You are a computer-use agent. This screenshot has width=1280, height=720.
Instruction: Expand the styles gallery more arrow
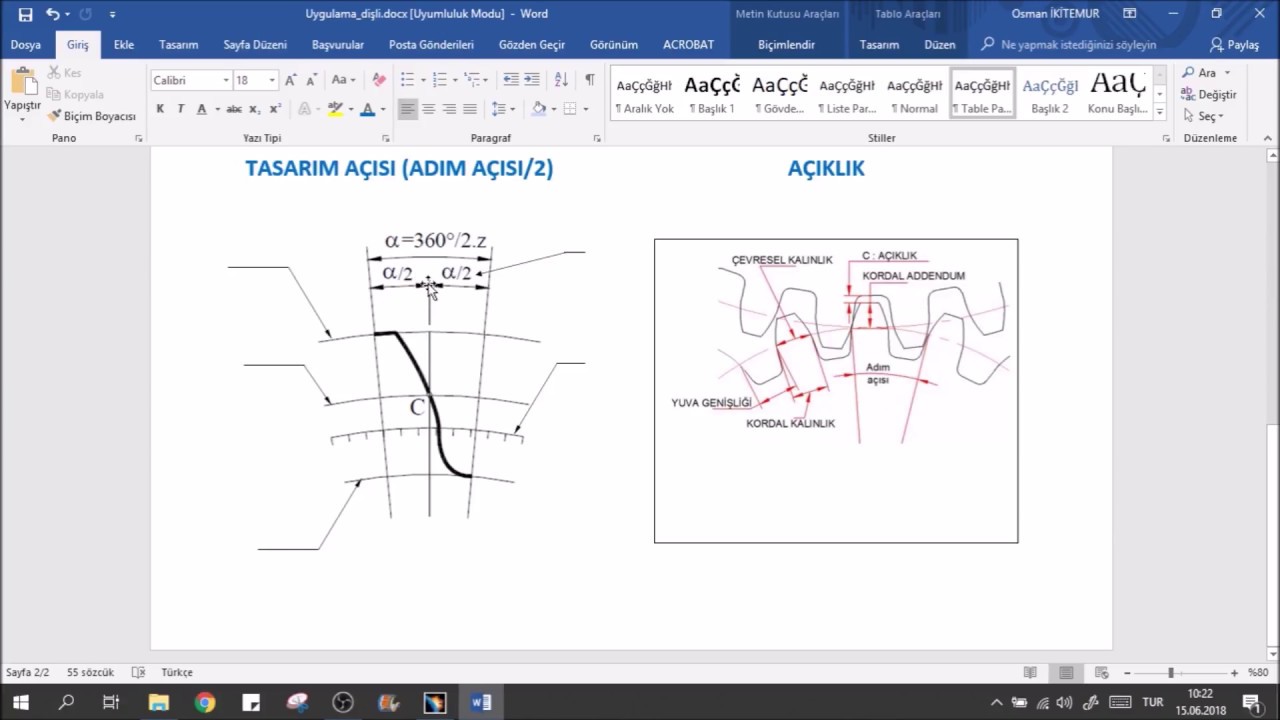[x=1160, y=111]
